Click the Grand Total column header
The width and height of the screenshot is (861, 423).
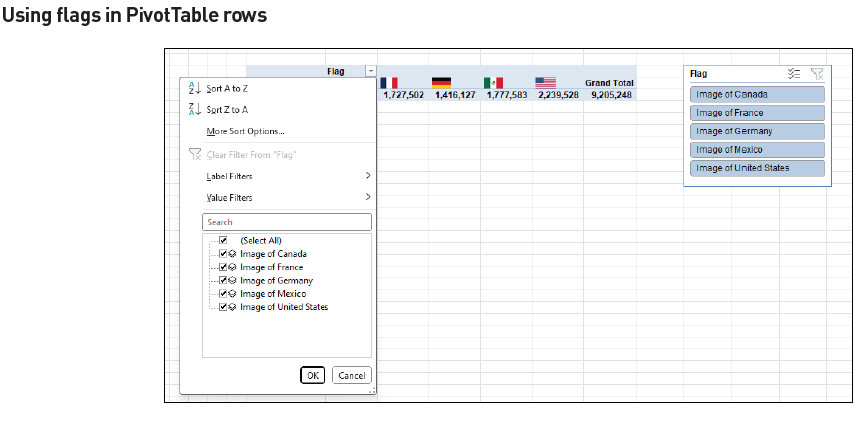pyautogui.click(x=609, y=83)
